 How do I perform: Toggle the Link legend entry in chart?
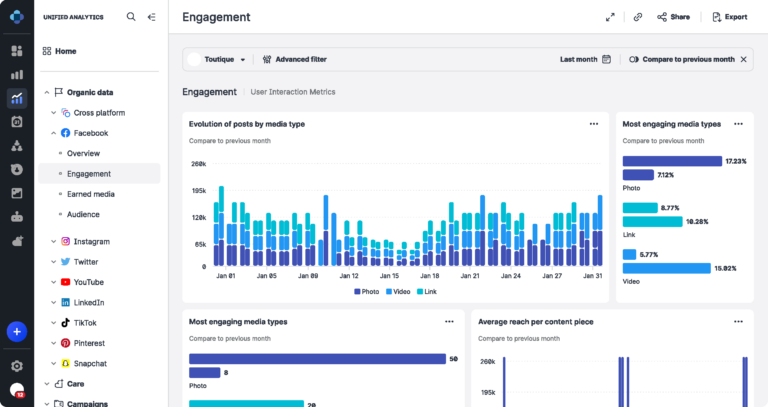tap(427, 291)
